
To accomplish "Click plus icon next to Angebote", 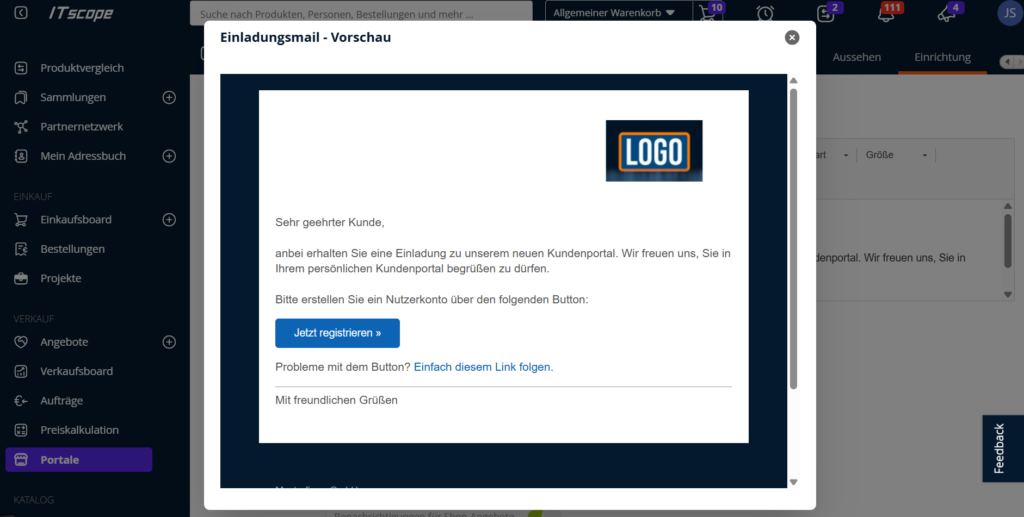I will tap(169, 342).
